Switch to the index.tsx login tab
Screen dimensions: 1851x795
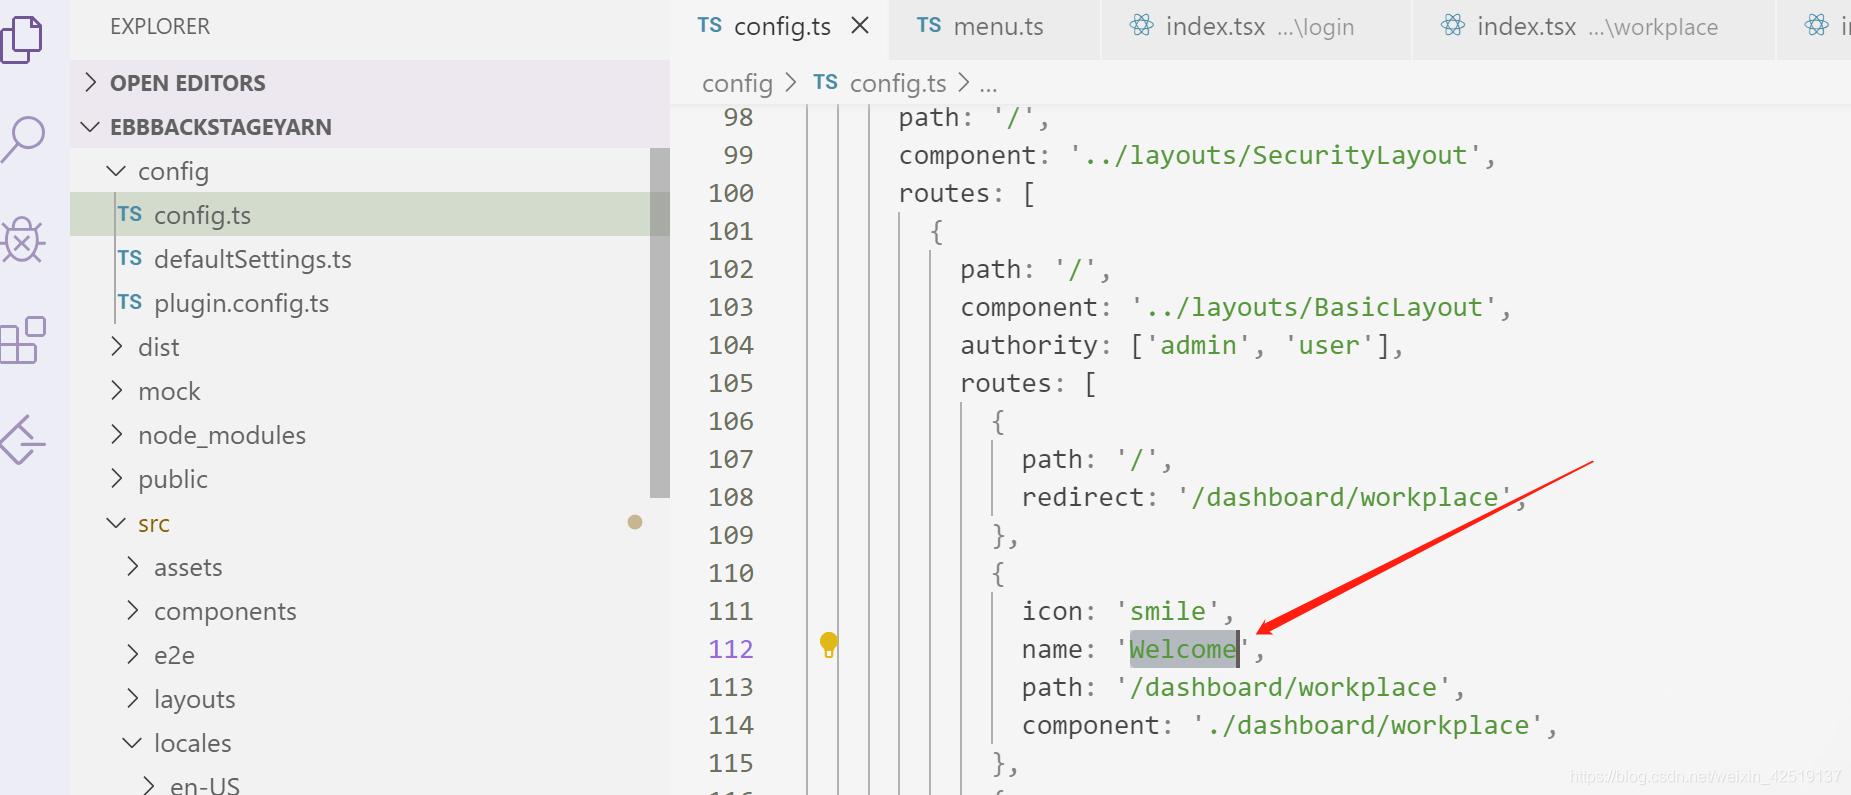pyautogui.click(x=1256, y=27)
